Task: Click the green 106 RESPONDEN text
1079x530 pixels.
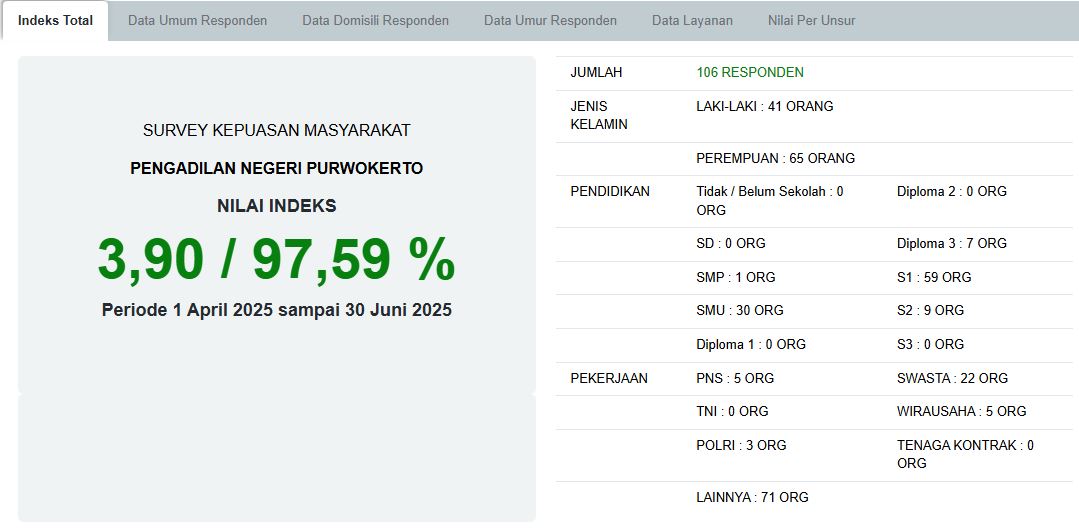Action: click(x=750, y=72)
